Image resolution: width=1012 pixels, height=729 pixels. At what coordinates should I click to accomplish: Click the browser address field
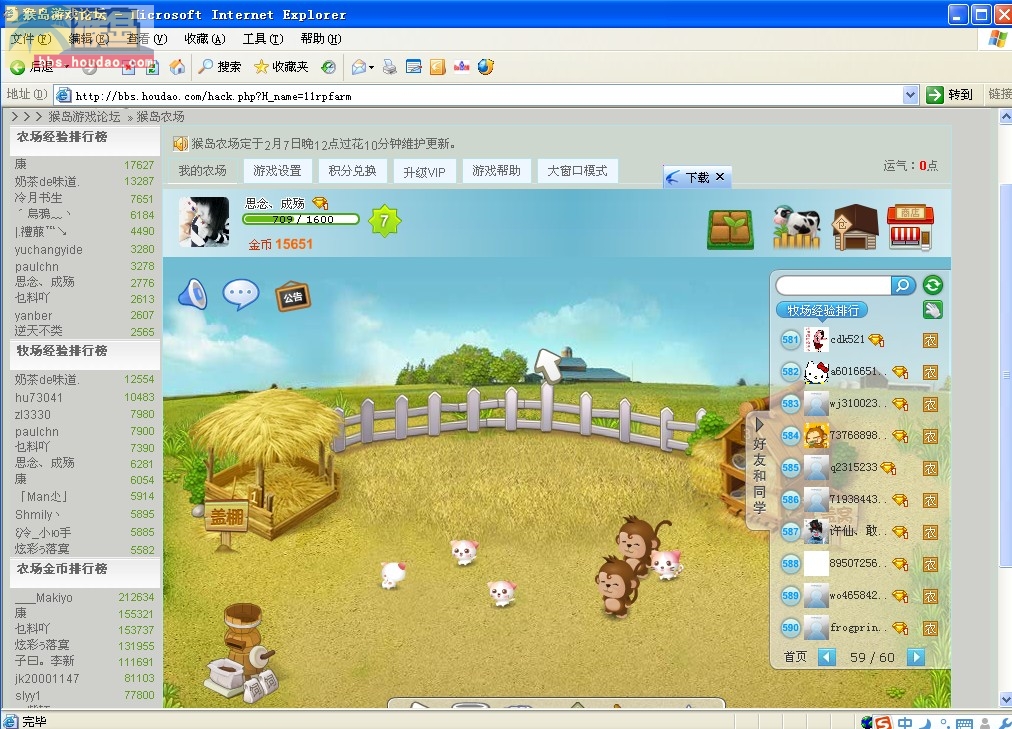coord(478,95)
